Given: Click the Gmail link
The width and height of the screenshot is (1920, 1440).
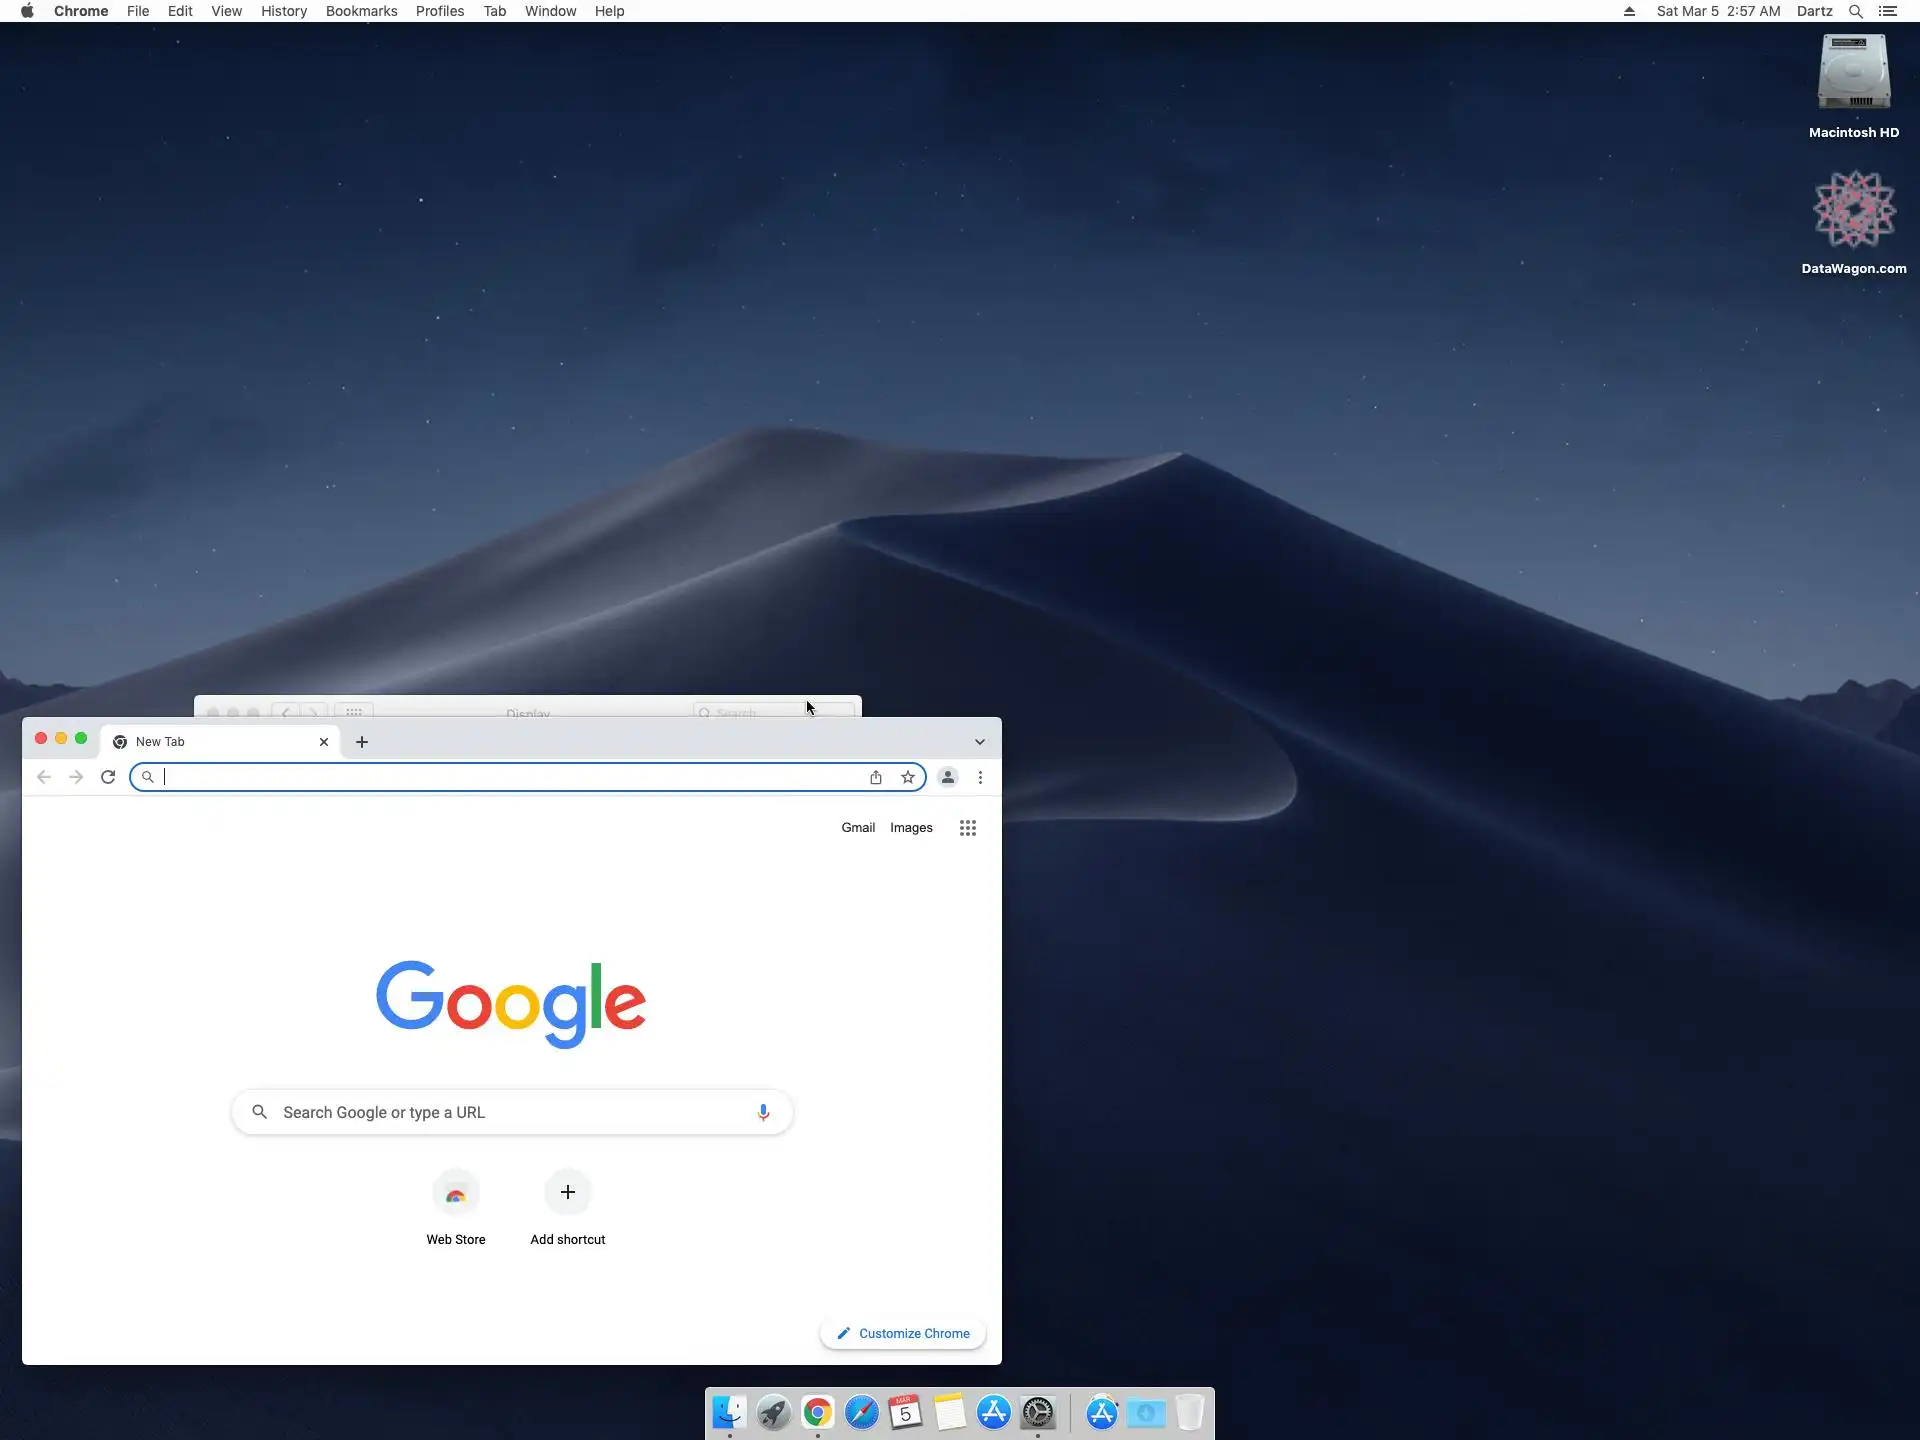Looking at the screenshot, I should pyautogui.click(x=858, y=828).
